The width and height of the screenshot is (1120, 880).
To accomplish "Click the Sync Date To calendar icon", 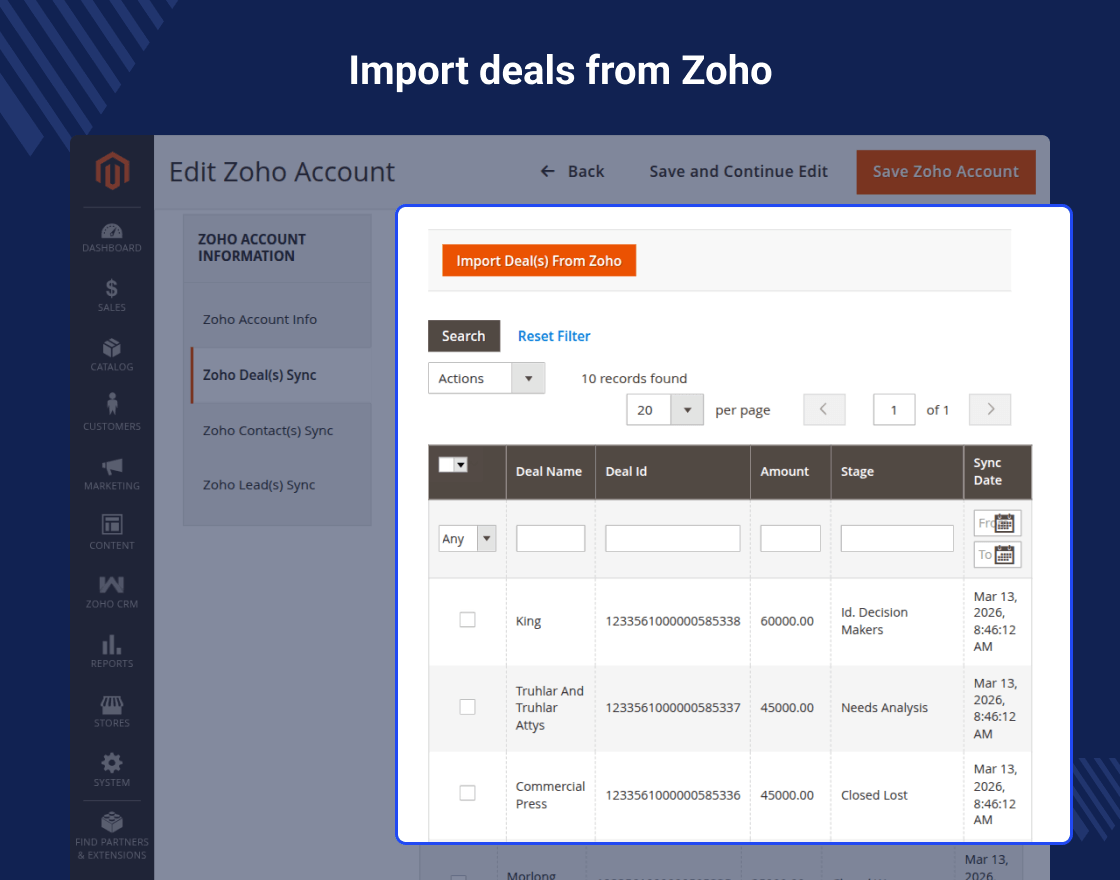I will (x=1004, y=554).
